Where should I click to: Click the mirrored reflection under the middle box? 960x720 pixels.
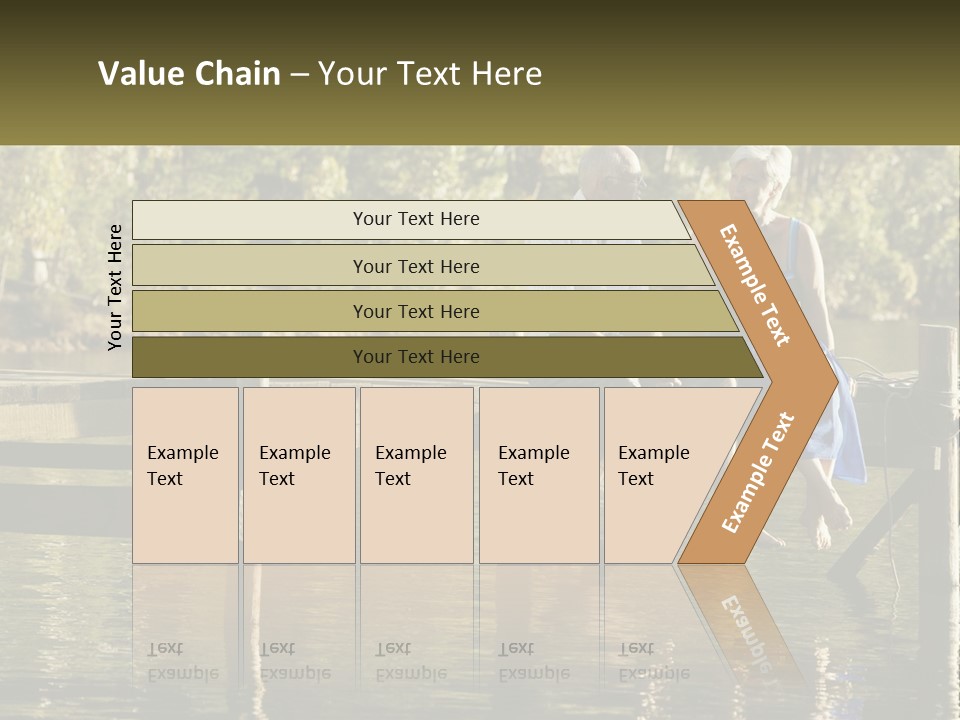[416, 640]
